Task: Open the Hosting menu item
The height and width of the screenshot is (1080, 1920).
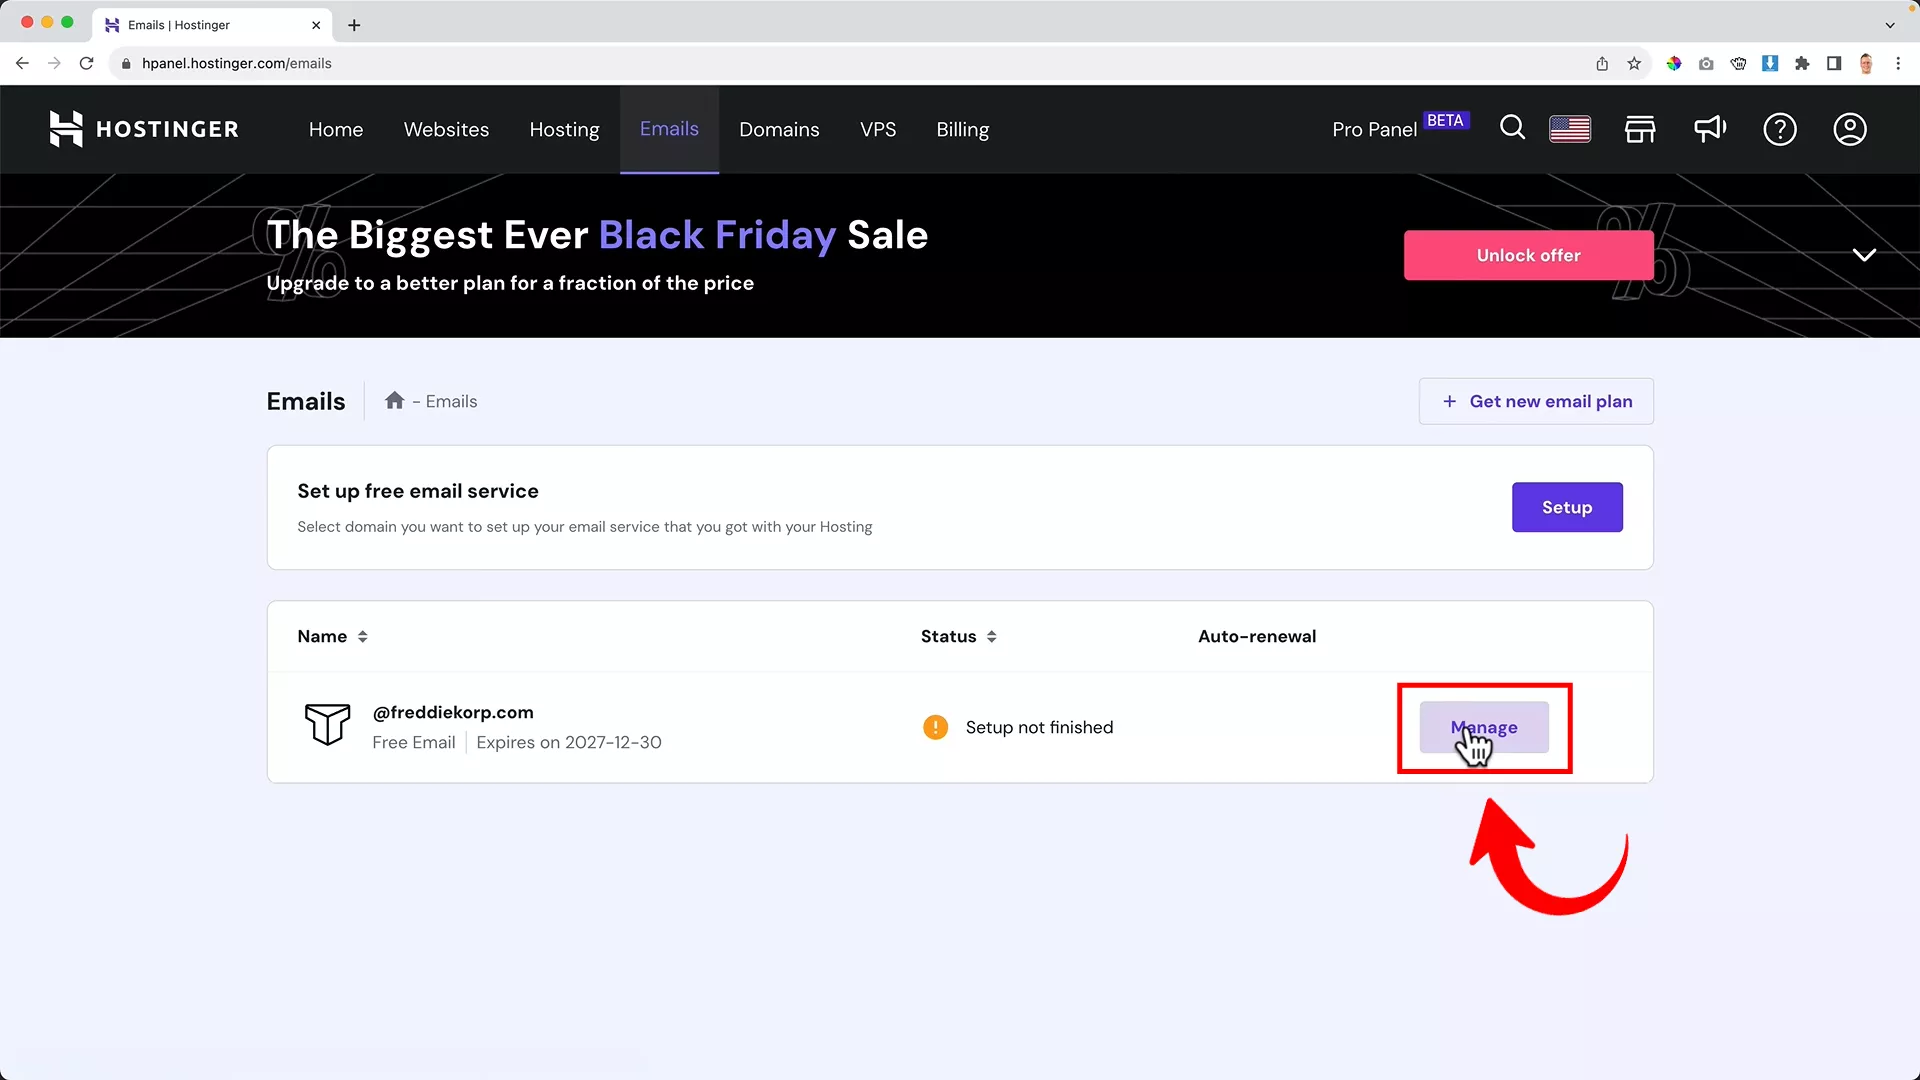Action: point(564,129)
